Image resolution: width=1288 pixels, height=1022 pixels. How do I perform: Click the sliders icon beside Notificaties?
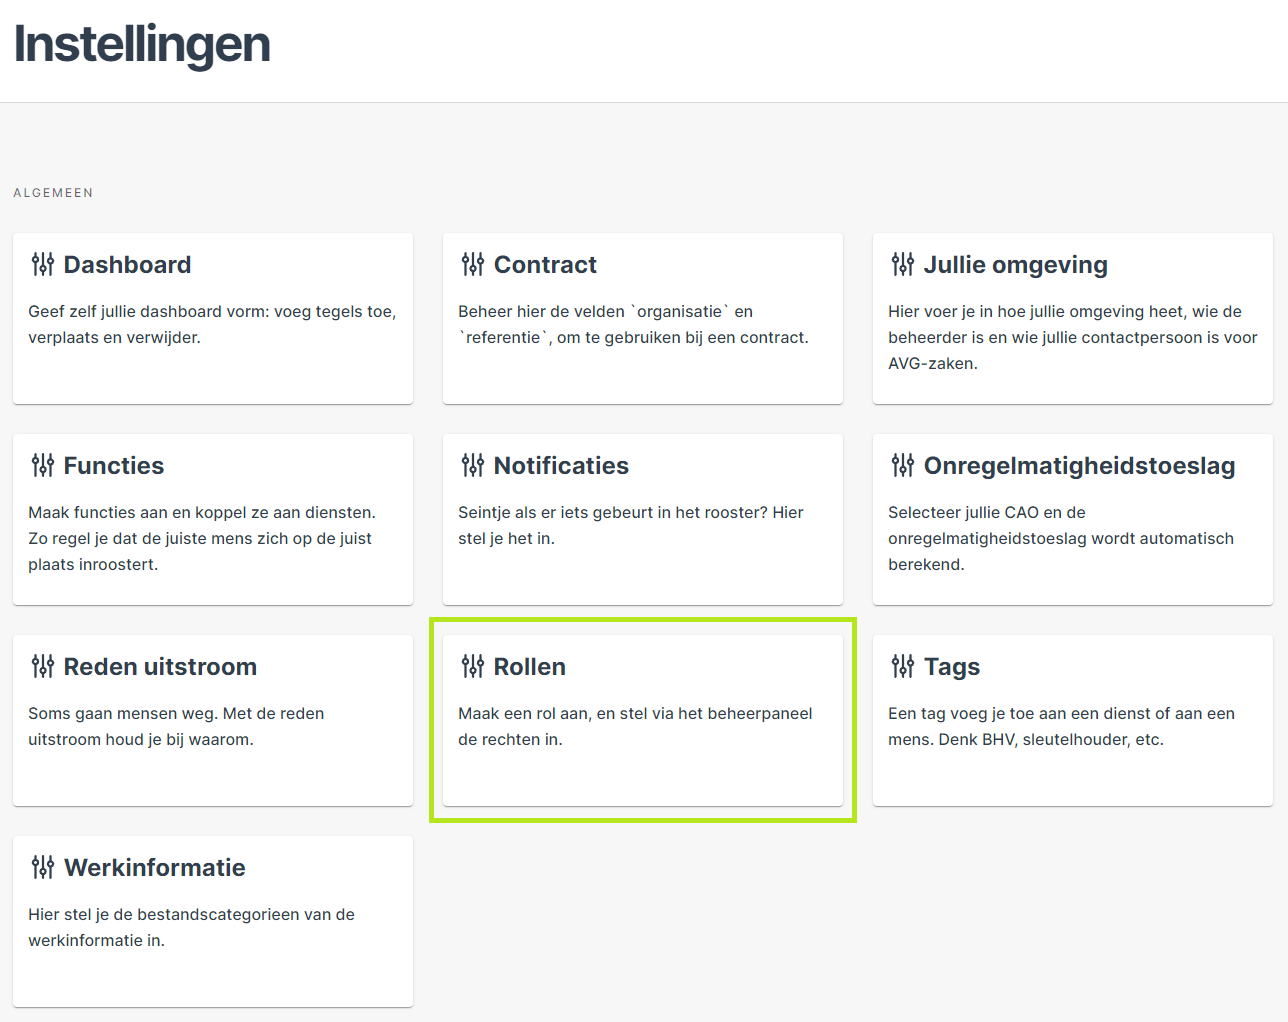(472, 465)
